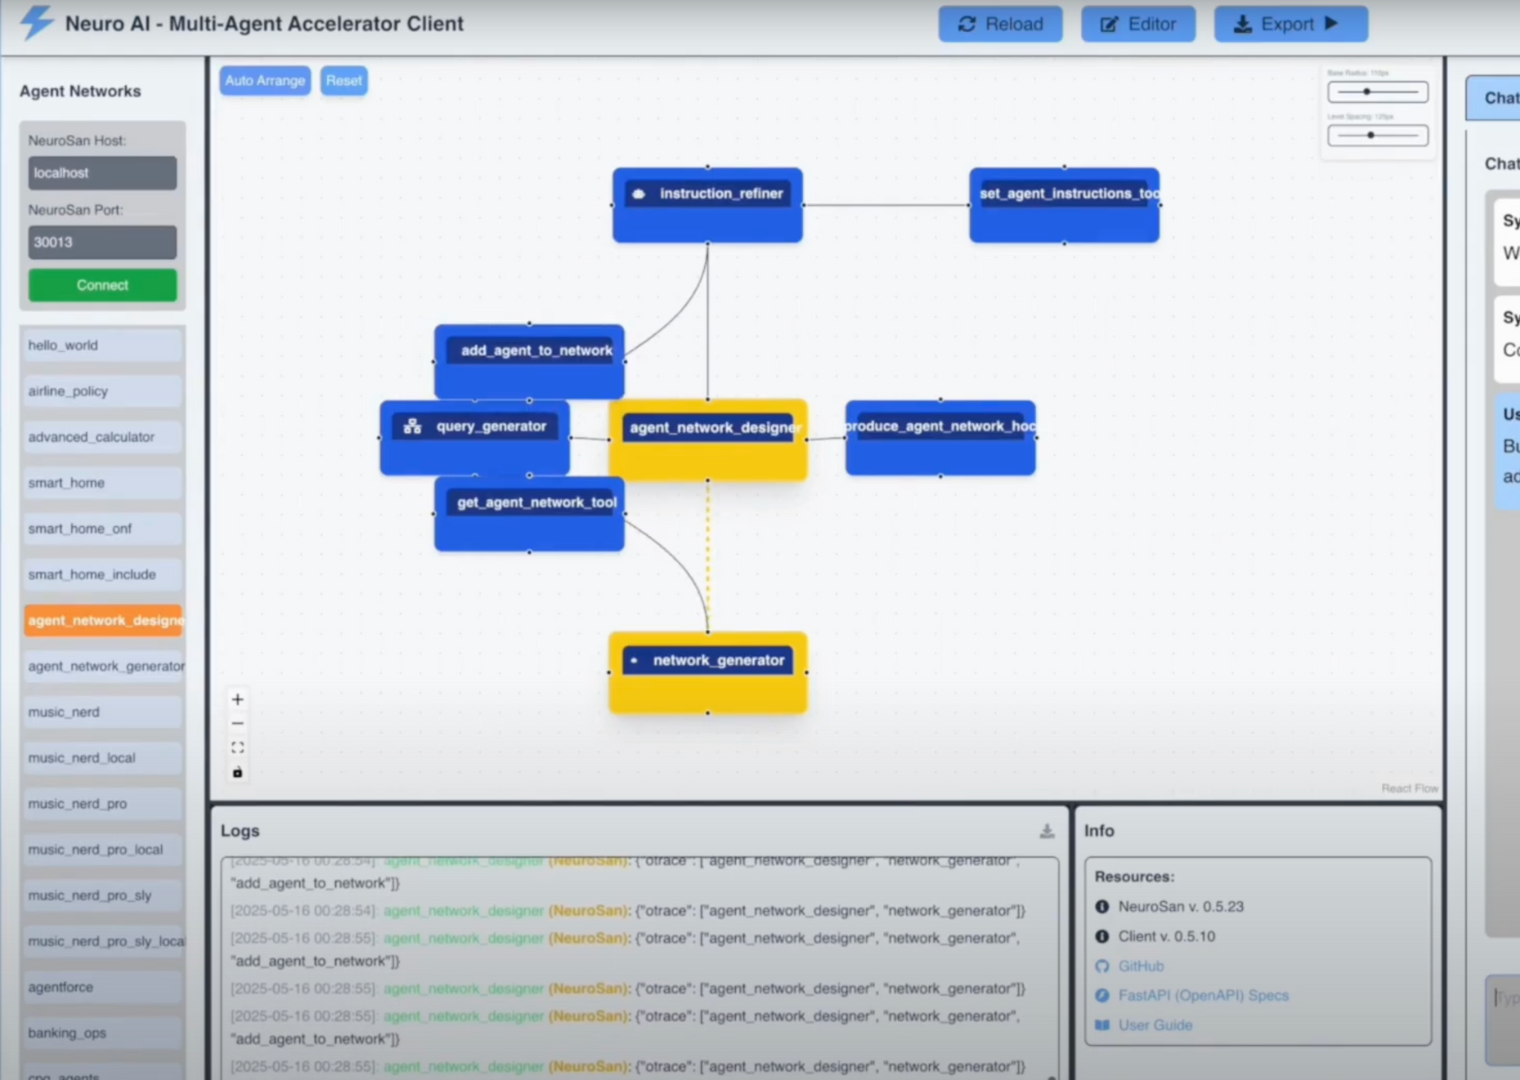Select the music_nerd_pro network

point(102,804)
